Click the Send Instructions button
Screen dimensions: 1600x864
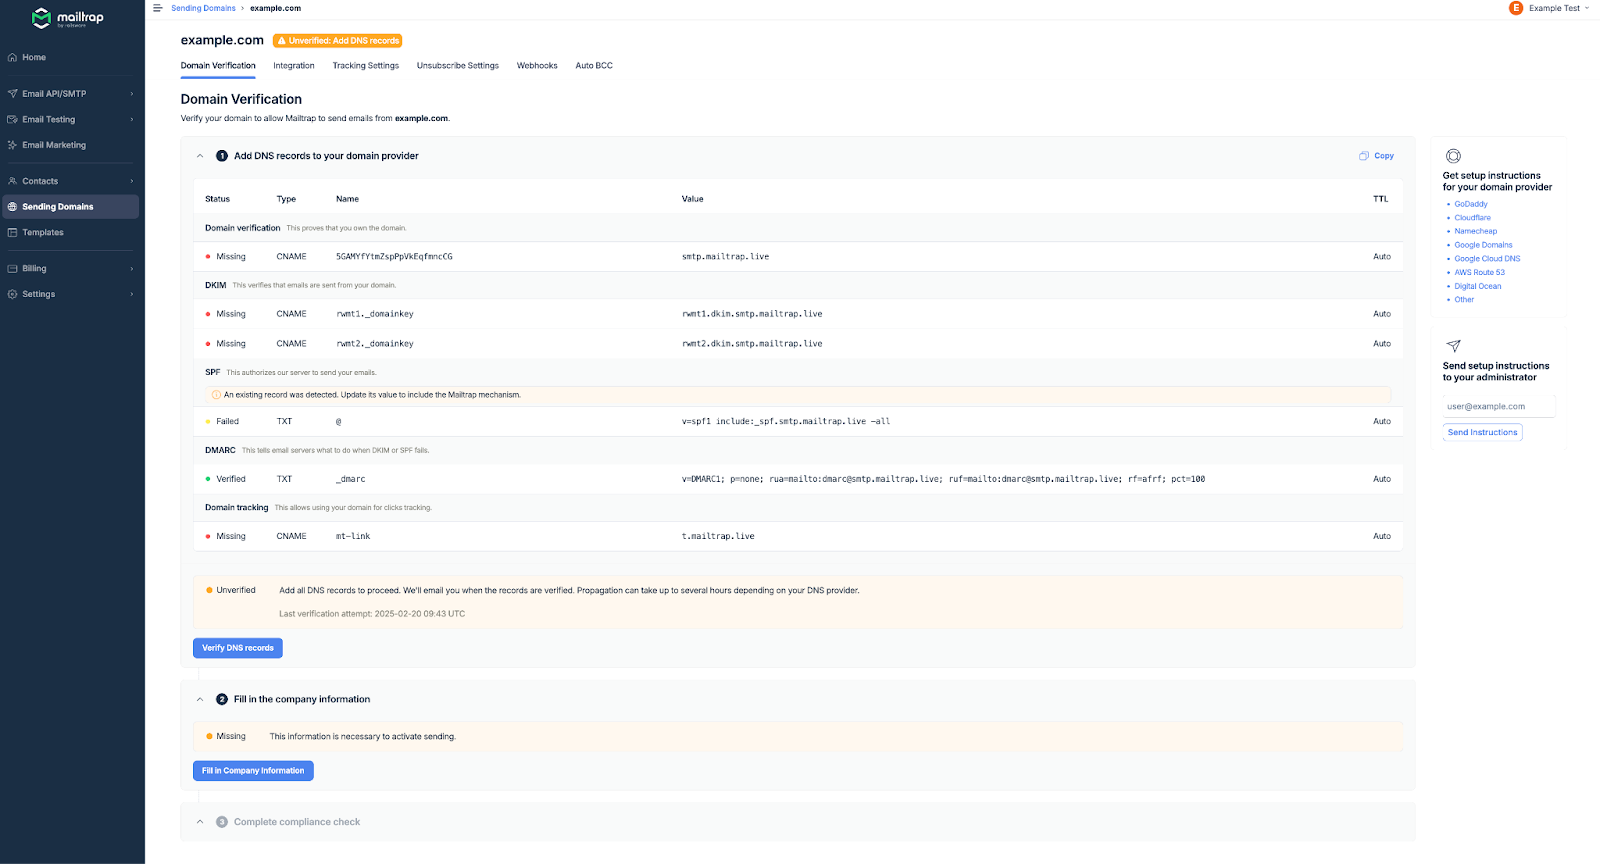coord(1483,432)
